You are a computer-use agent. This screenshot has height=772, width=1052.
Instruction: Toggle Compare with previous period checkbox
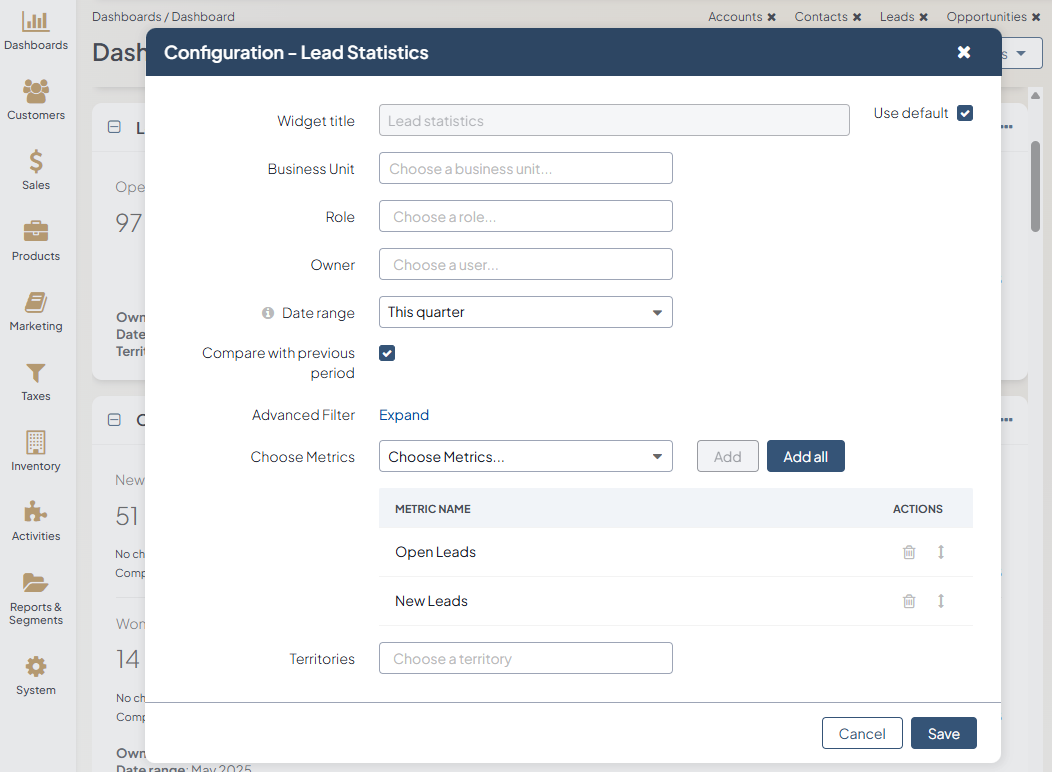(x=387, y=353)
